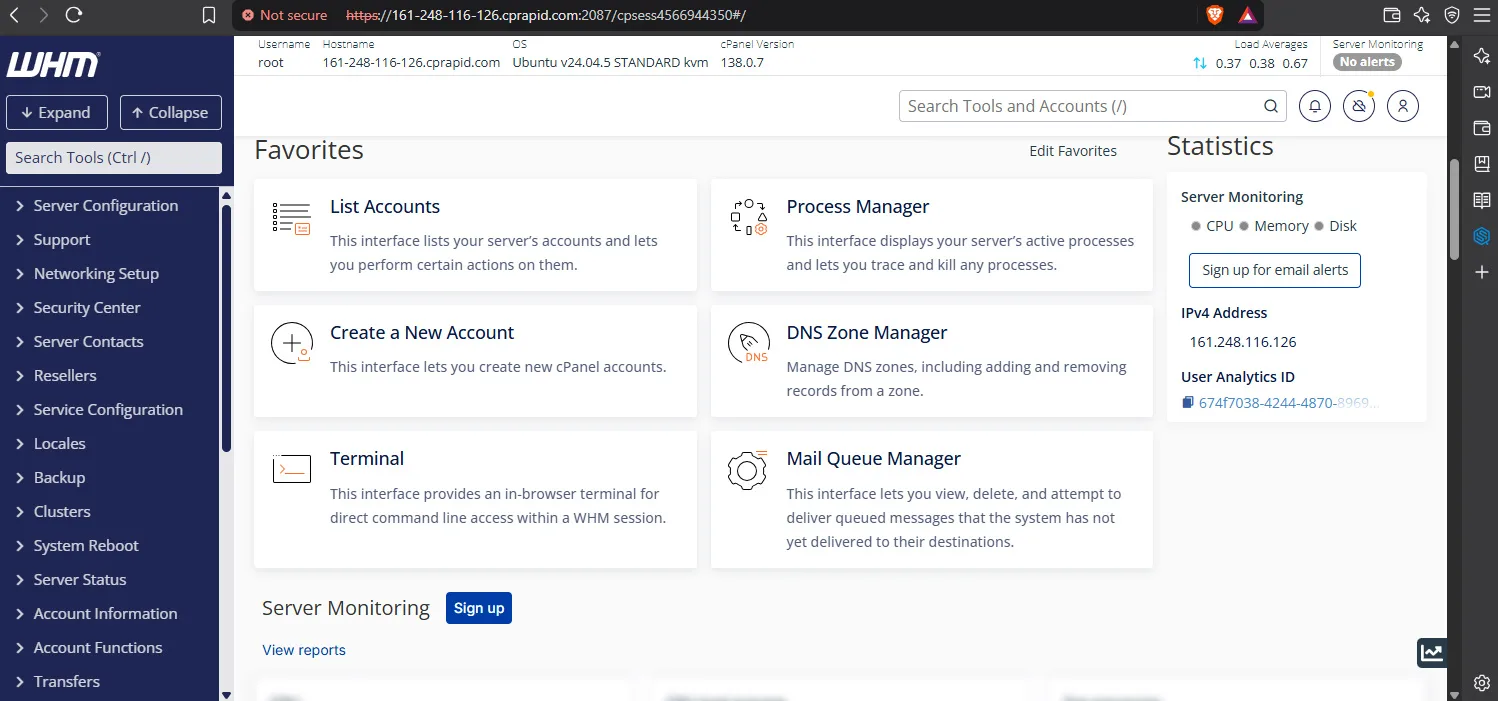Open the System Reboot menu item

86,546
